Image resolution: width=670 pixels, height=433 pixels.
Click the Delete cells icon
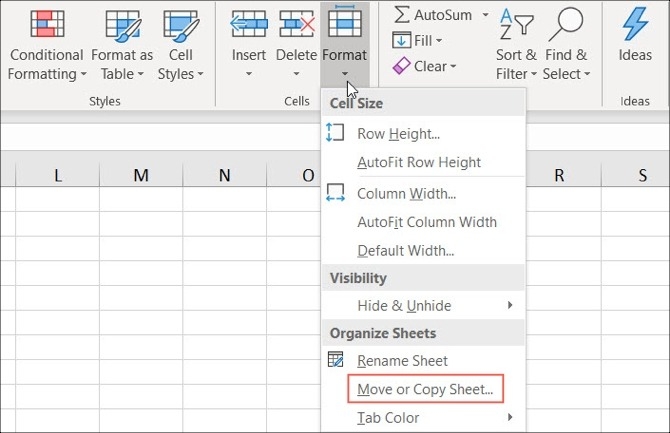[x=296, y=23]
